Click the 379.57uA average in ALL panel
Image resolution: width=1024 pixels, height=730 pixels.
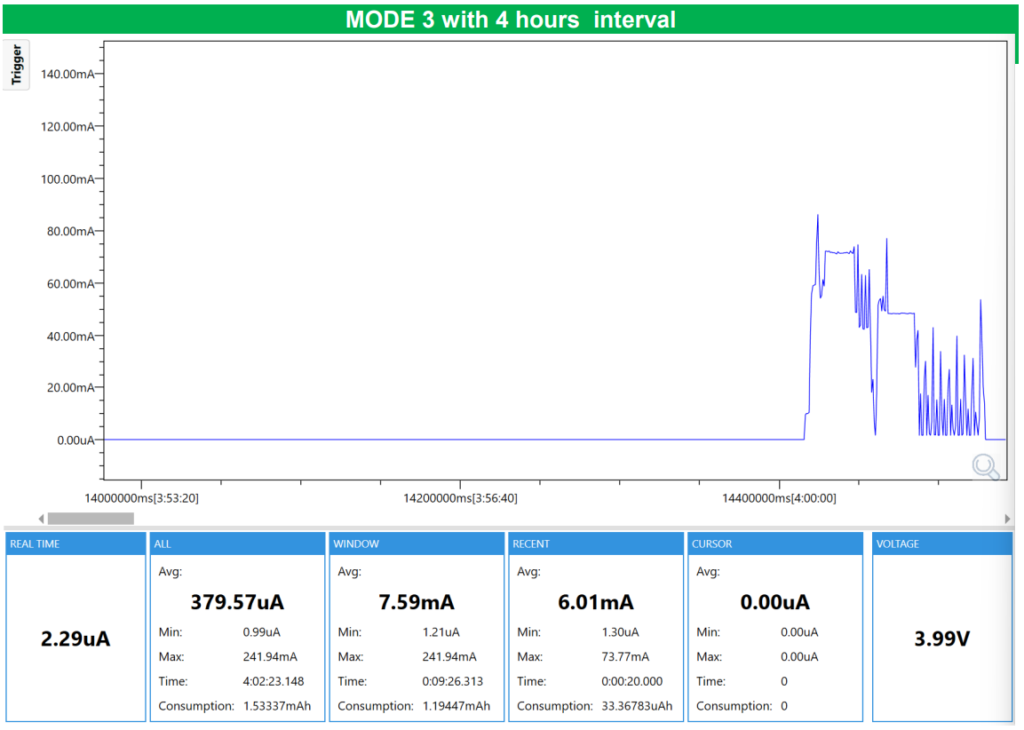pos(236,602)
